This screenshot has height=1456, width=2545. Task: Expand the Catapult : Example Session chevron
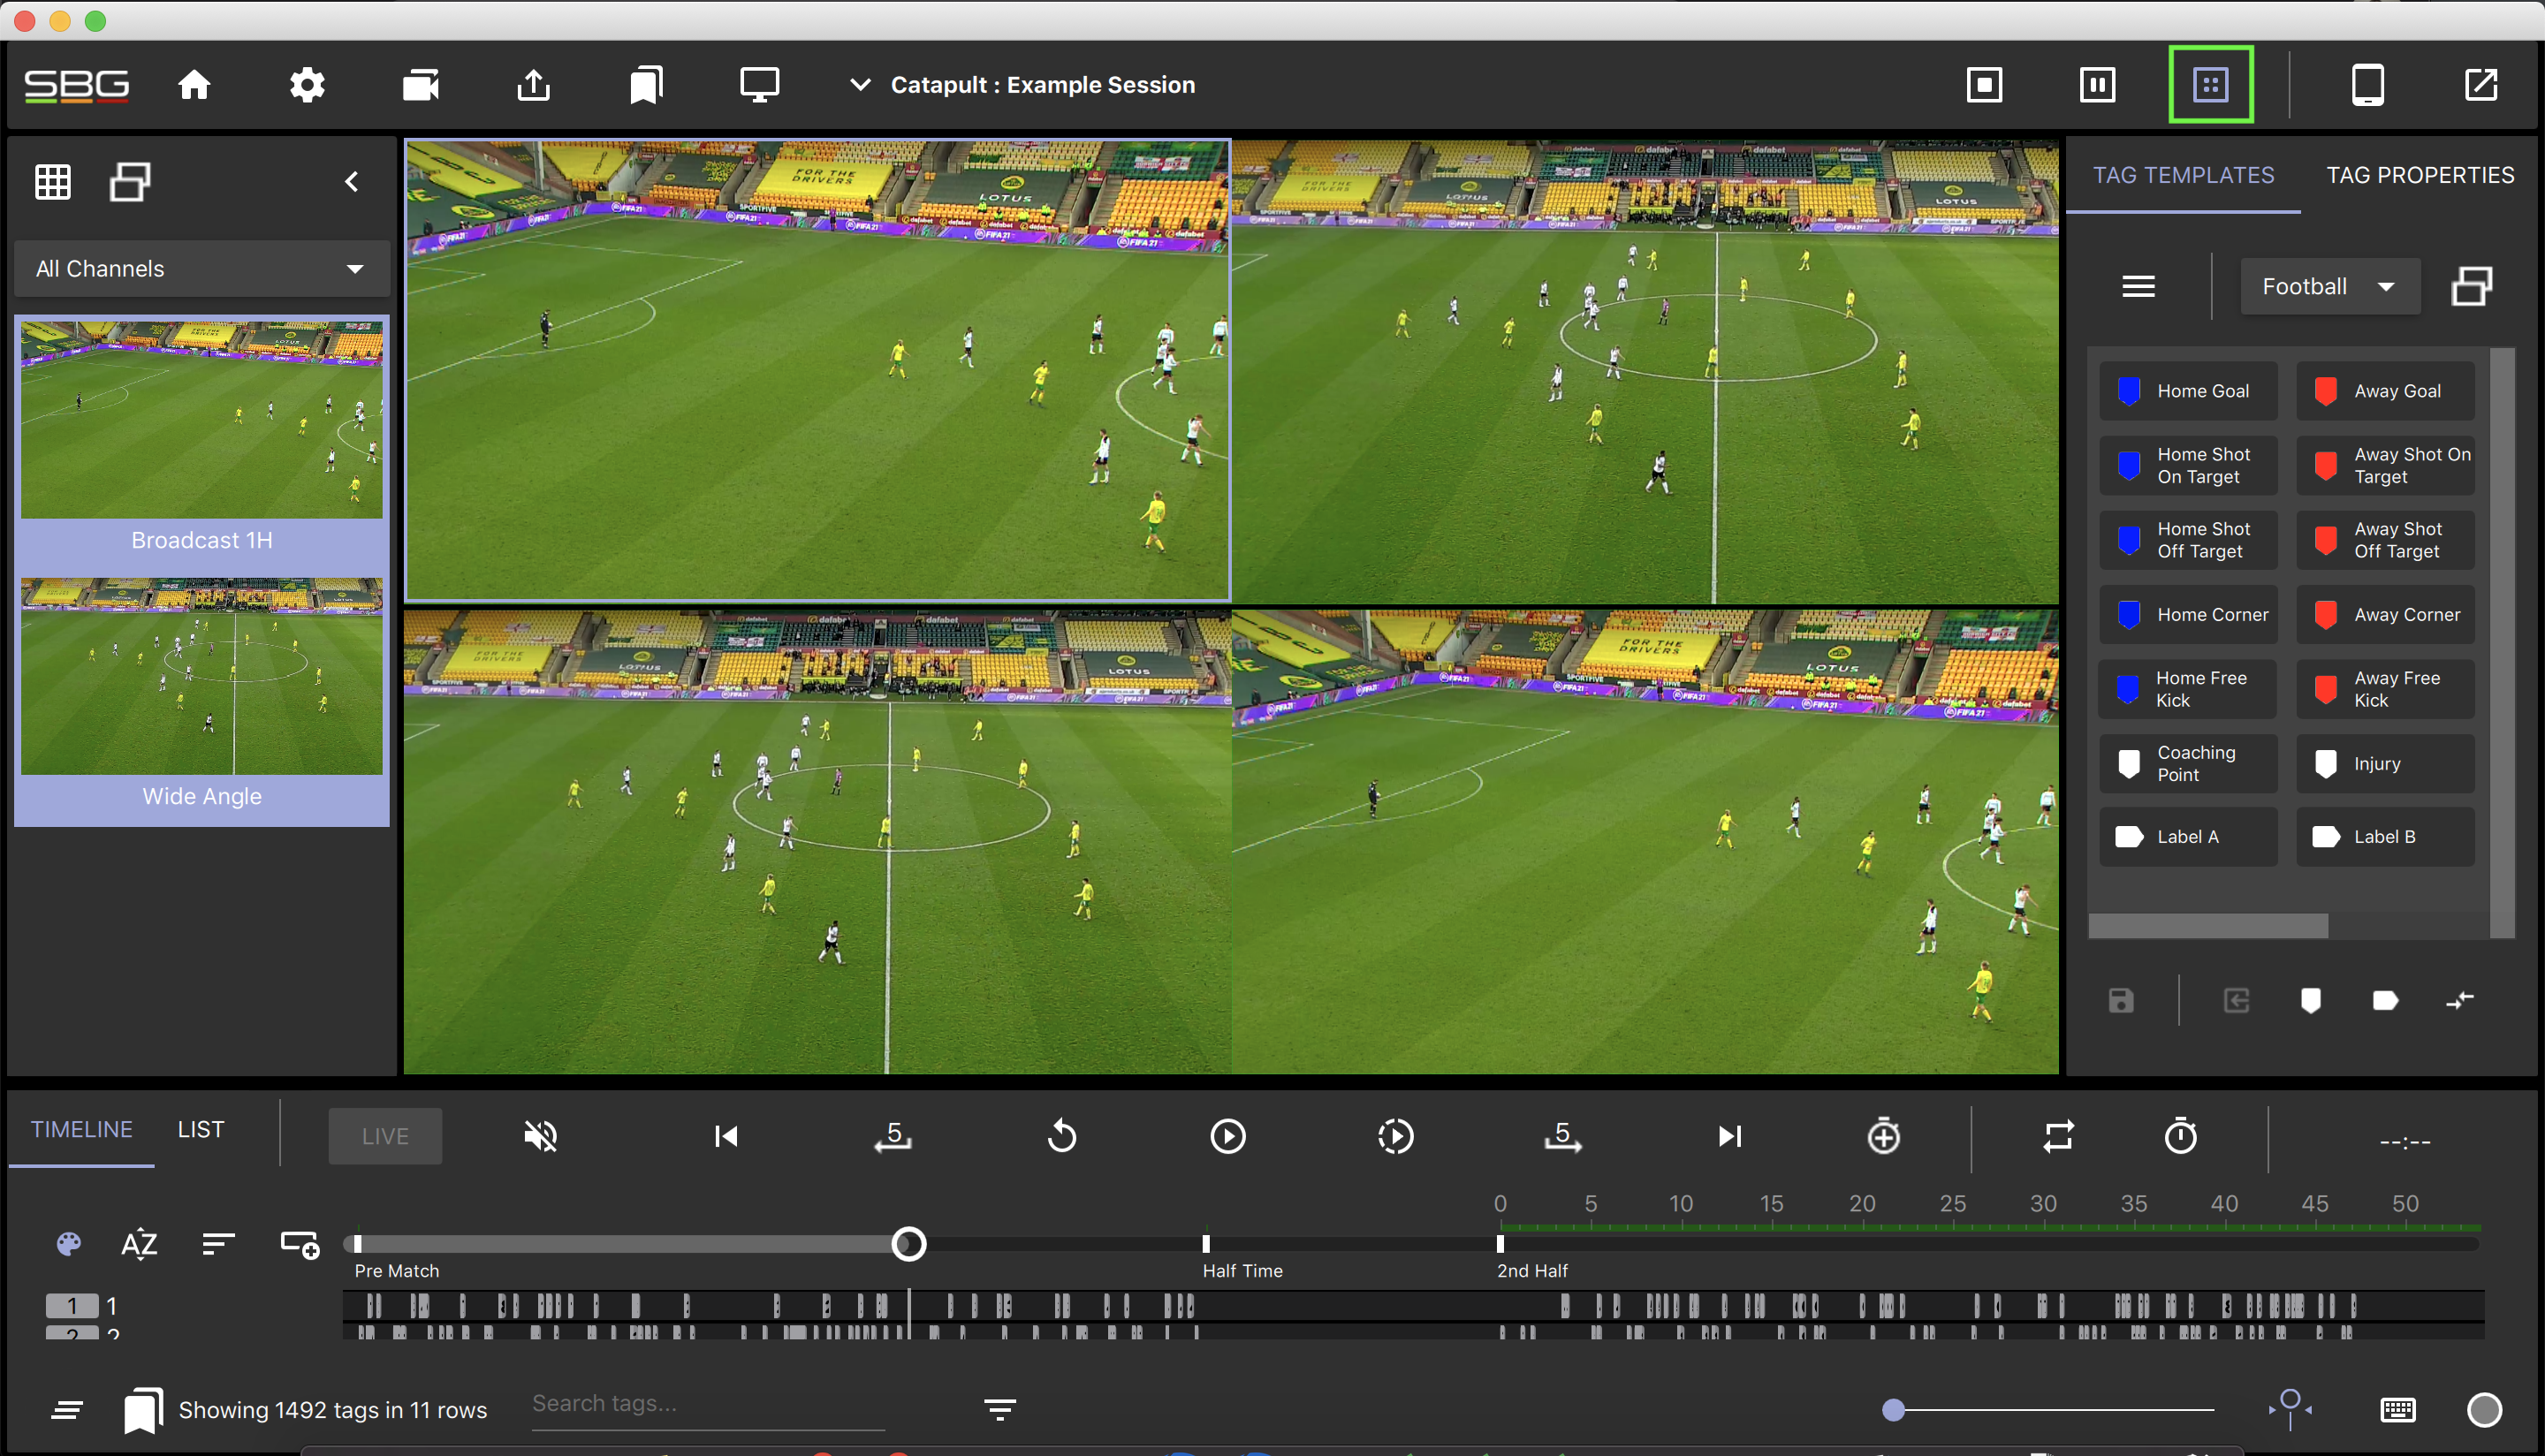(860, 85)
